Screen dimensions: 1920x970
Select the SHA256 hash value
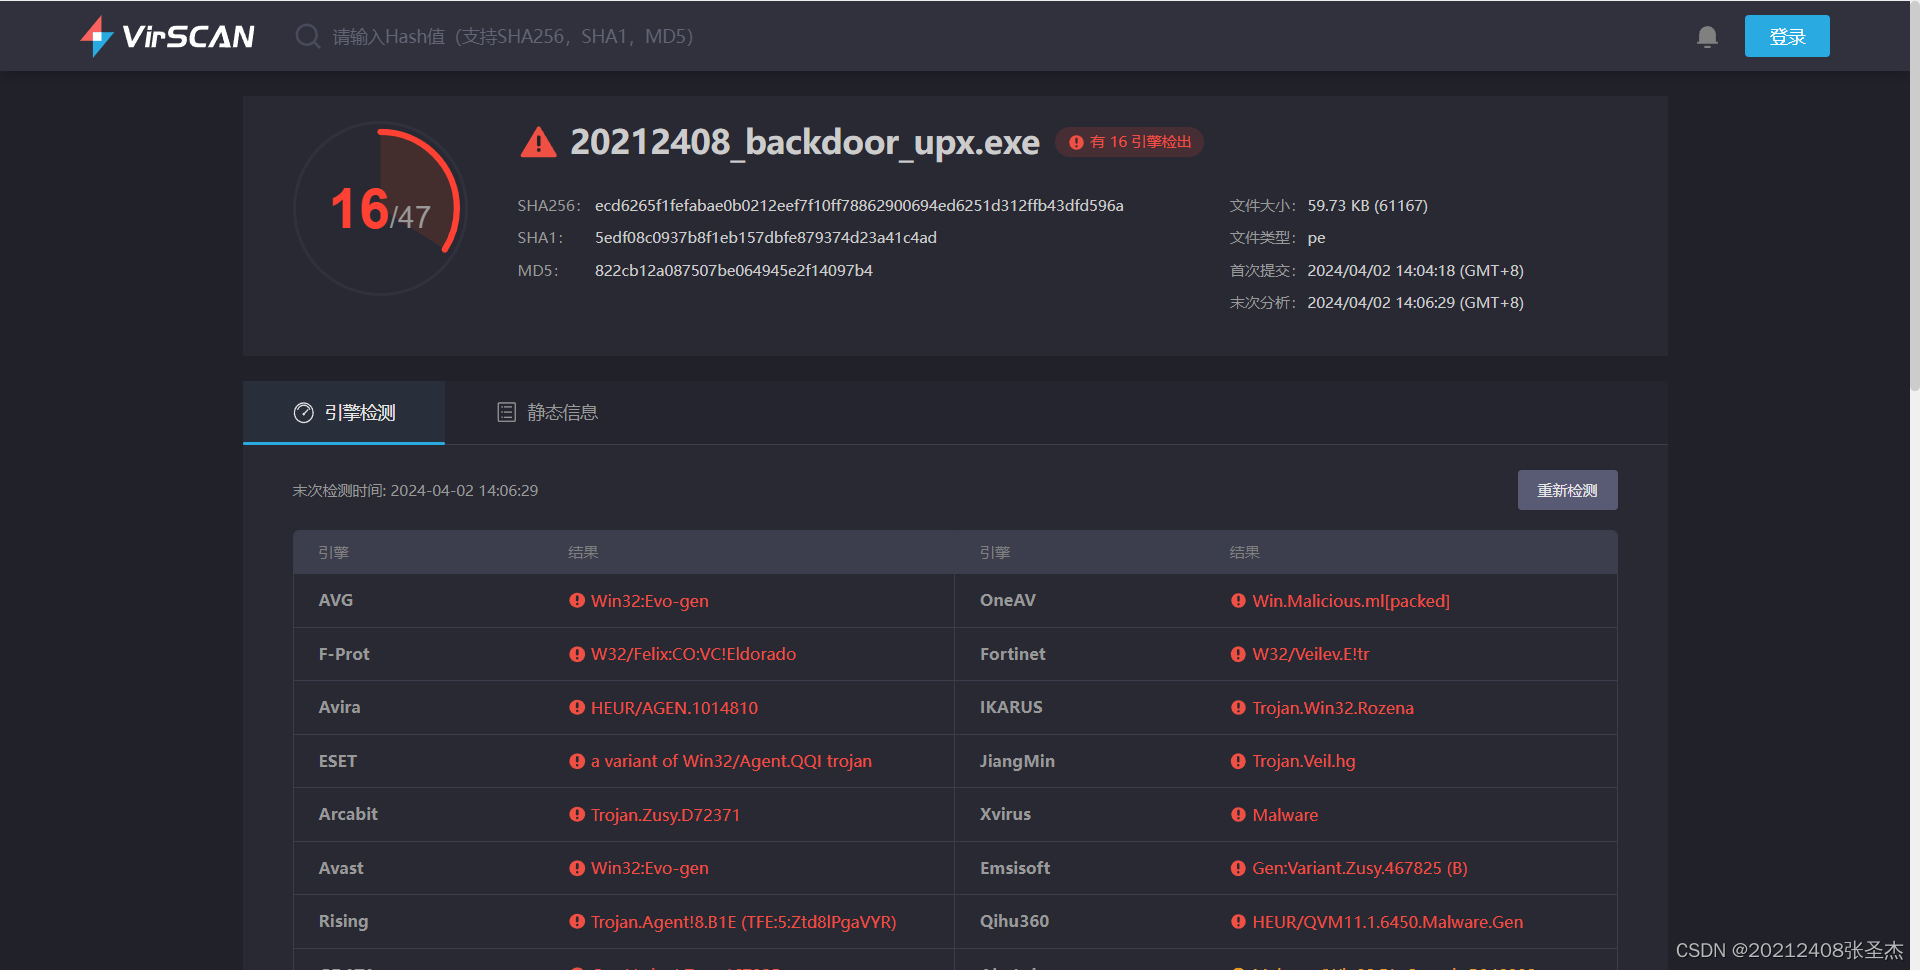pos(859,205)
